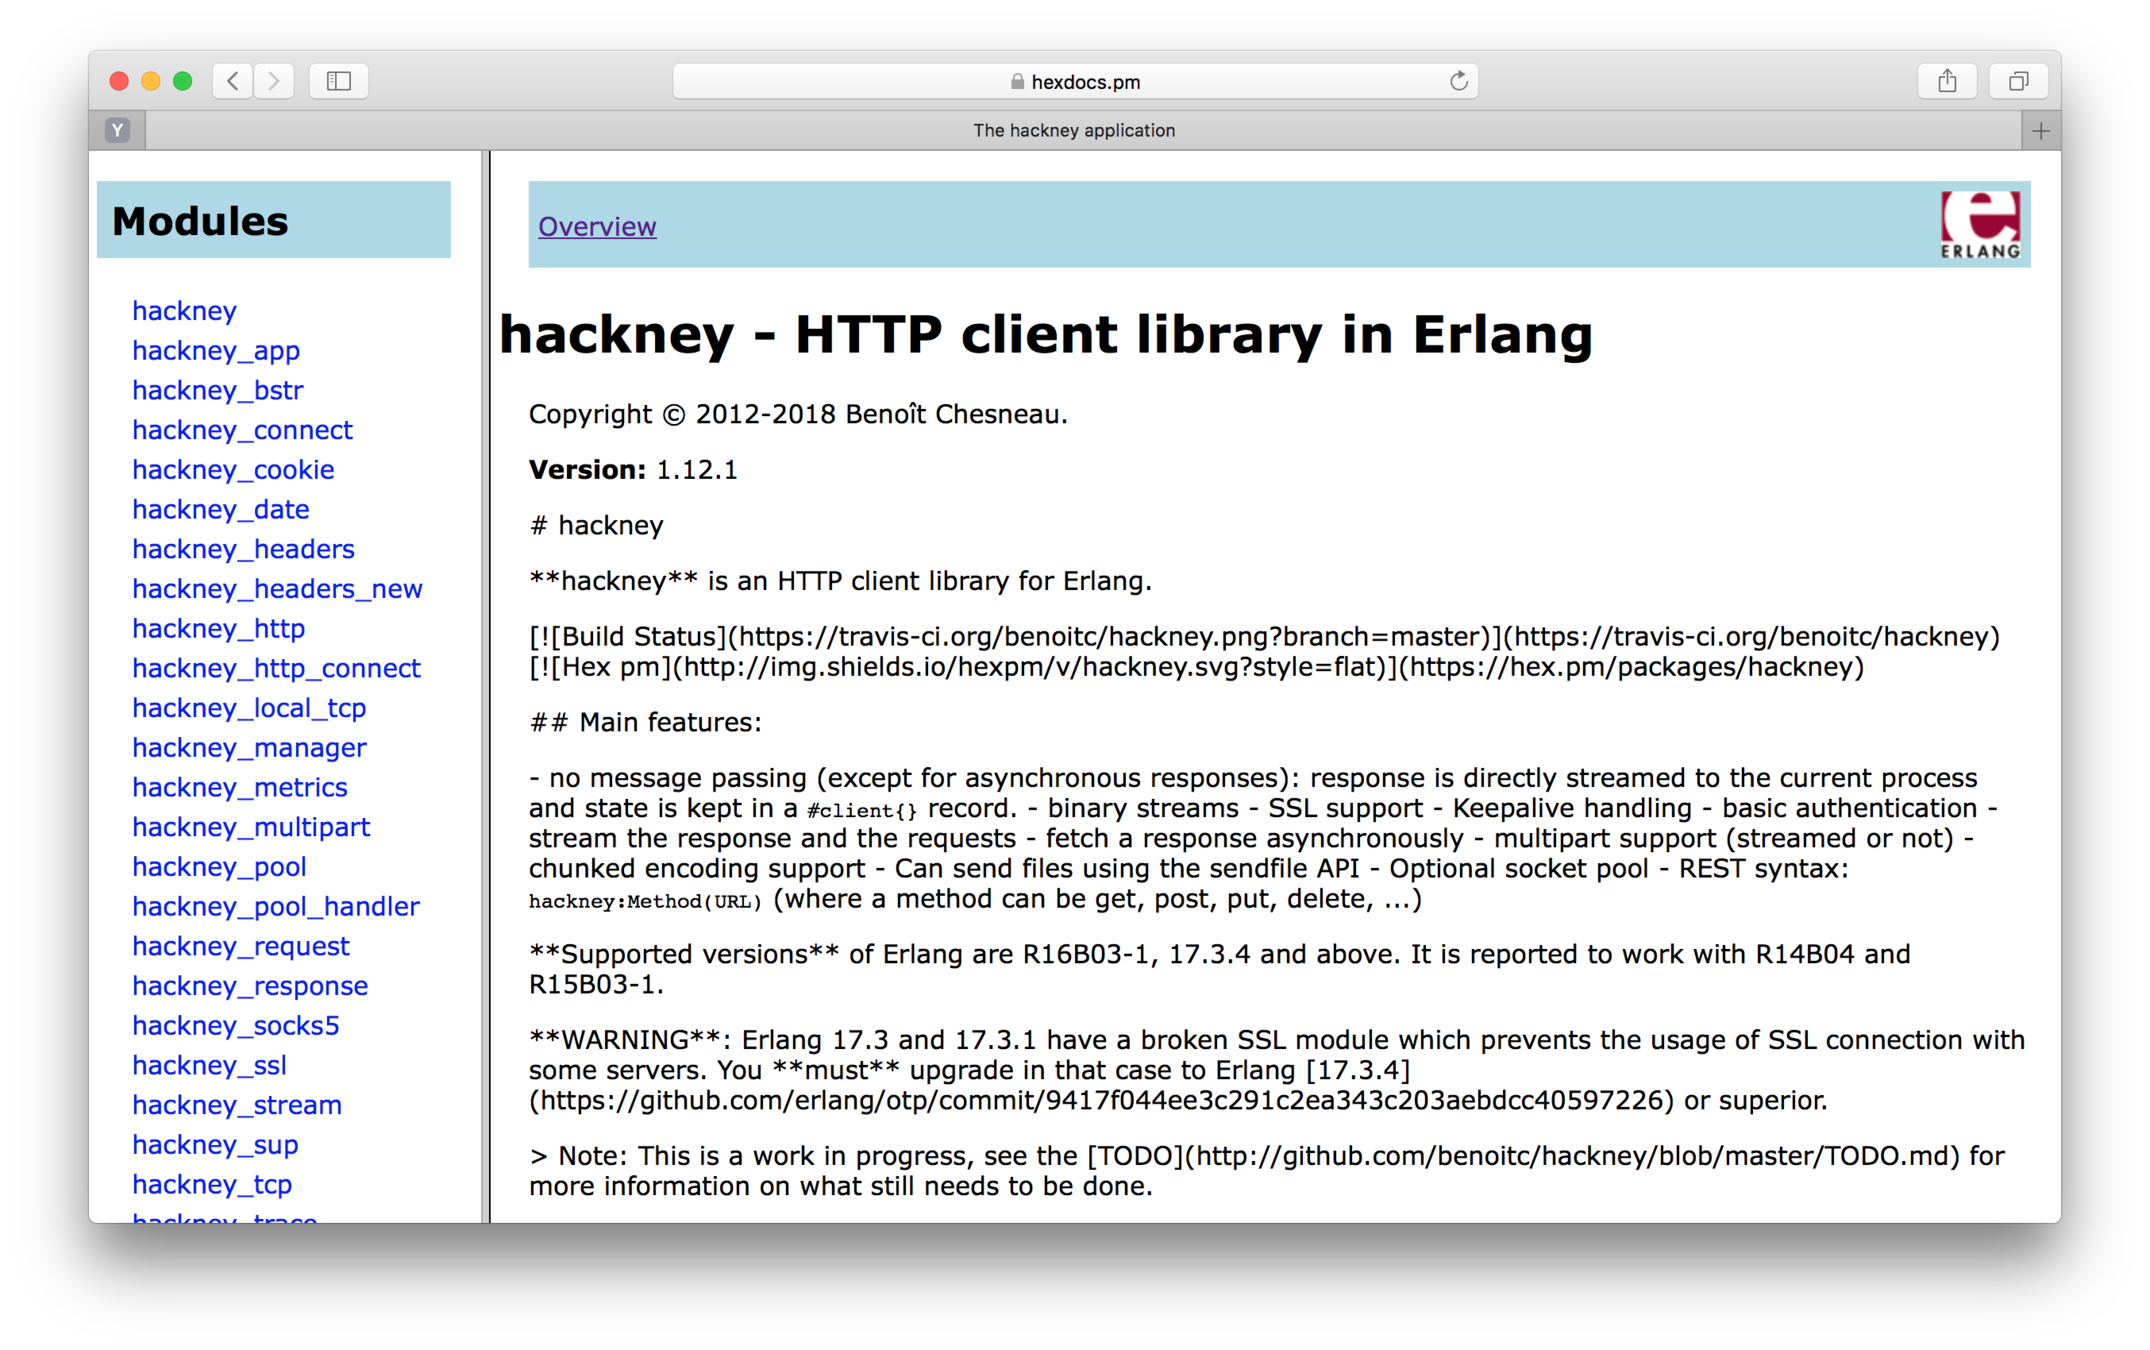Open the hackney module link
This screenshot has width=2150, height=1350.
(184, 311)
